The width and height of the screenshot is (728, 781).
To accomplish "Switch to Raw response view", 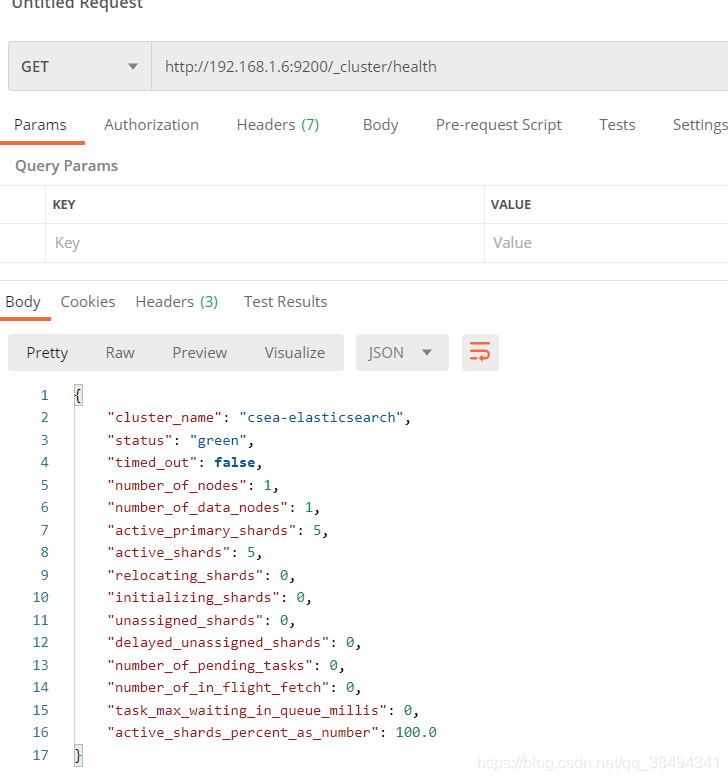I will (x=120, y=352).
